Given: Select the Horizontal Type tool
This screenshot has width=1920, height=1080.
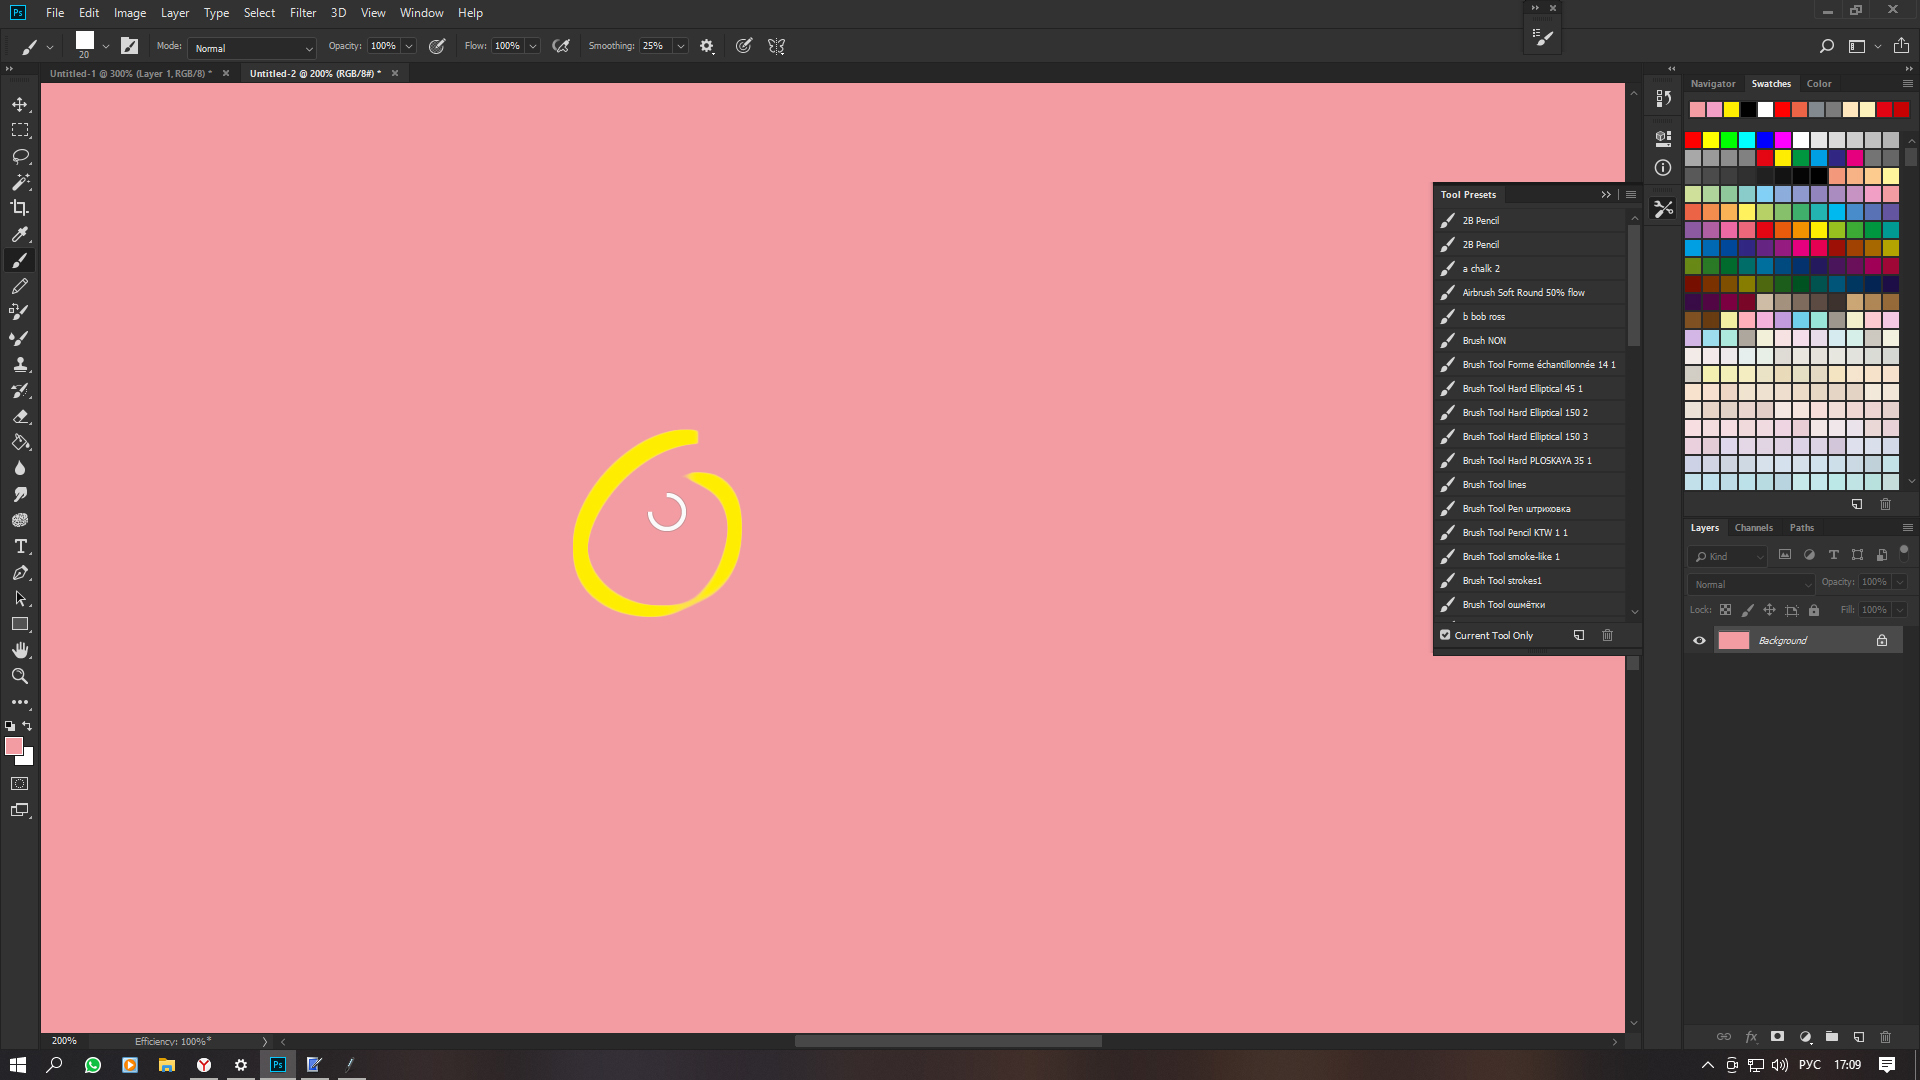Looking at the screenshot, I should click(x=20, y=546).
